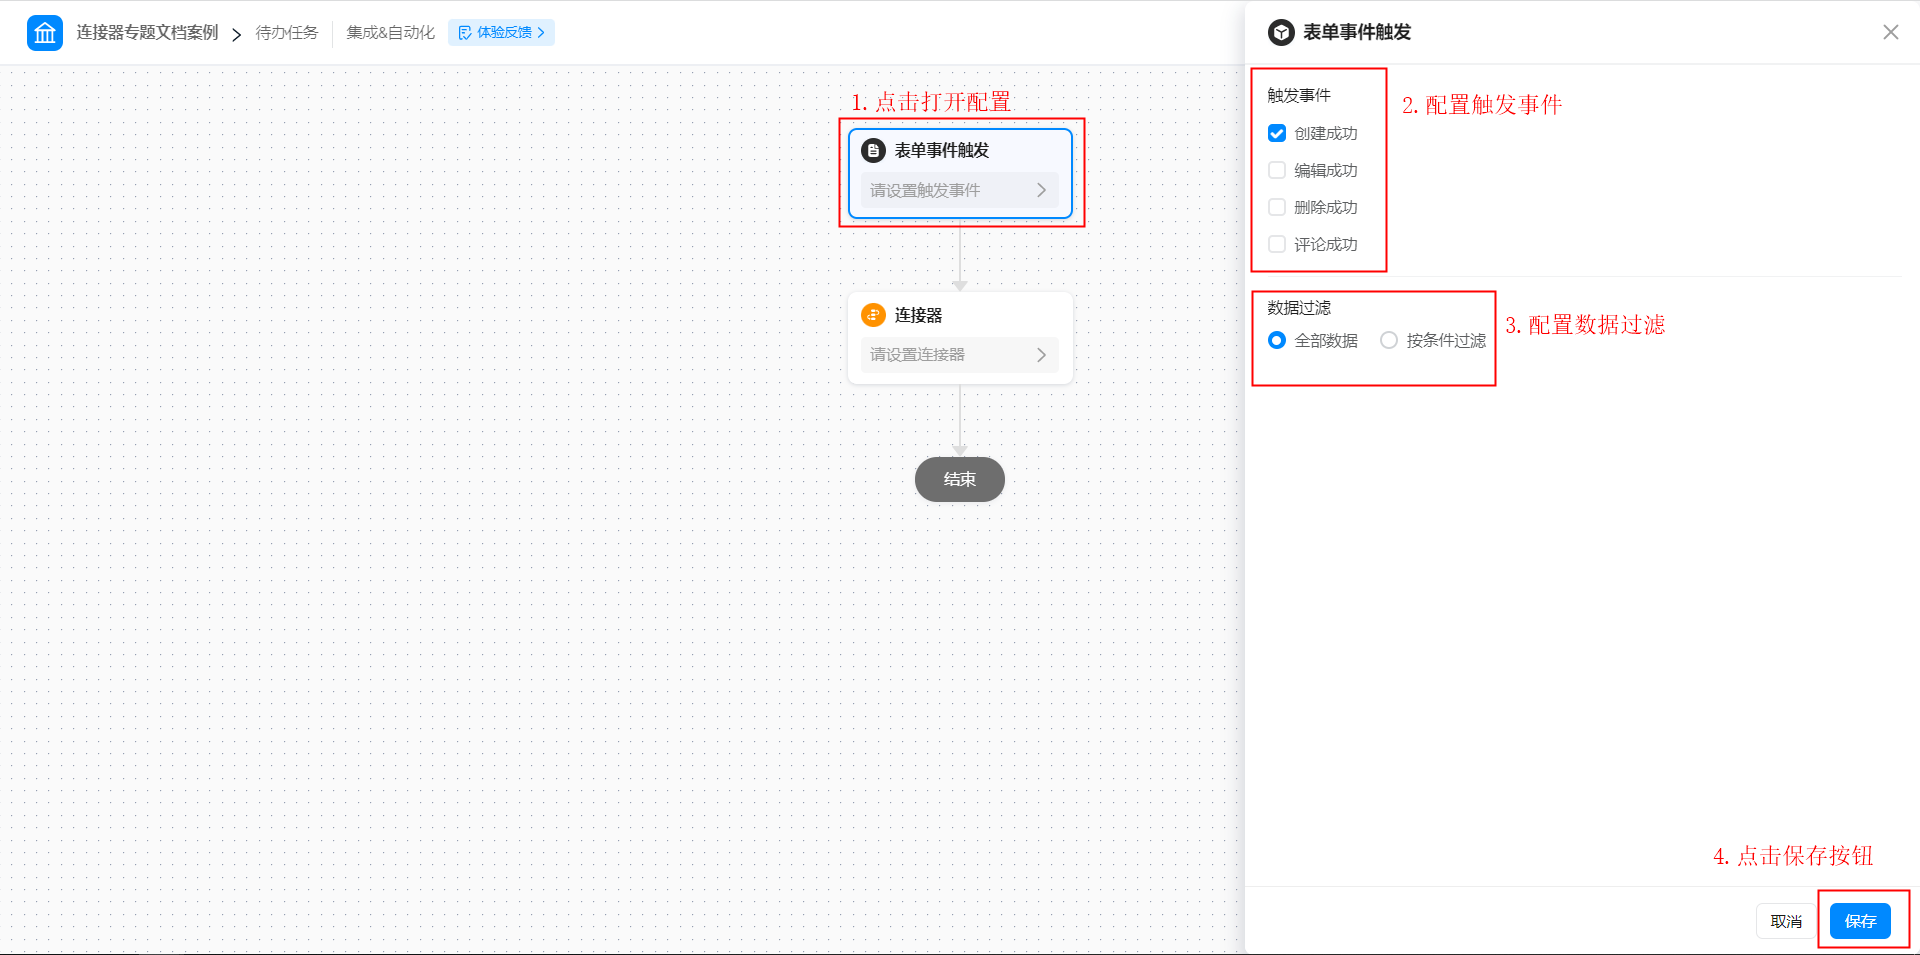1920x955 pixels.
Task: Switch to the 待办任务 tab
Action: (287, 33)
